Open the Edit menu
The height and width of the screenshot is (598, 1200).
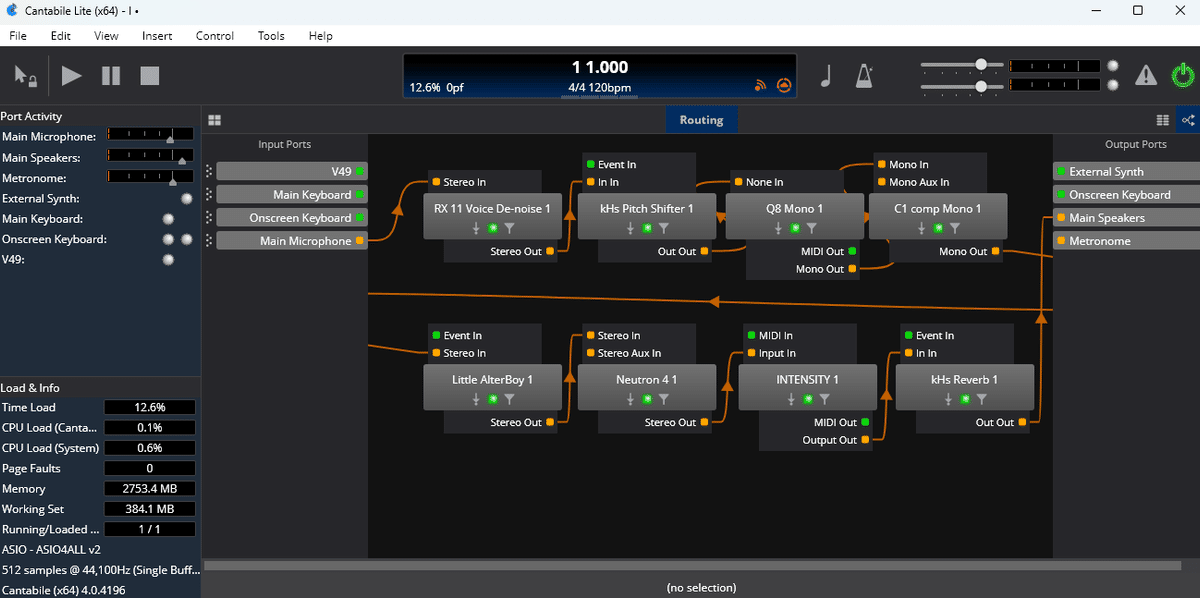click(61, 36)
